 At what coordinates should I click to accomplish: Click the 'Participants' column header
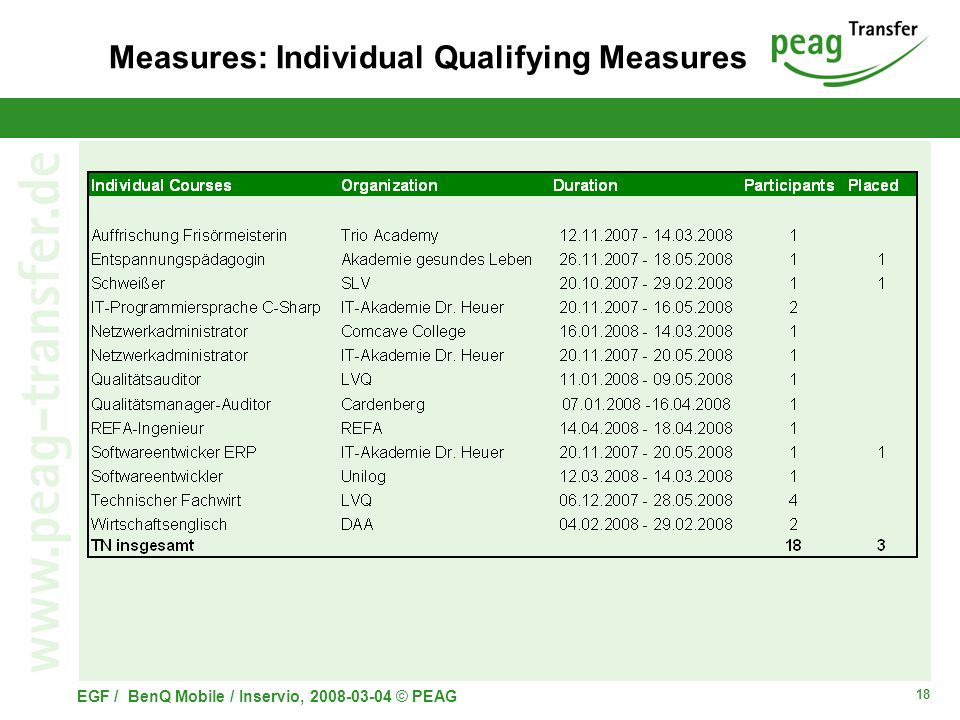point(789,186)
